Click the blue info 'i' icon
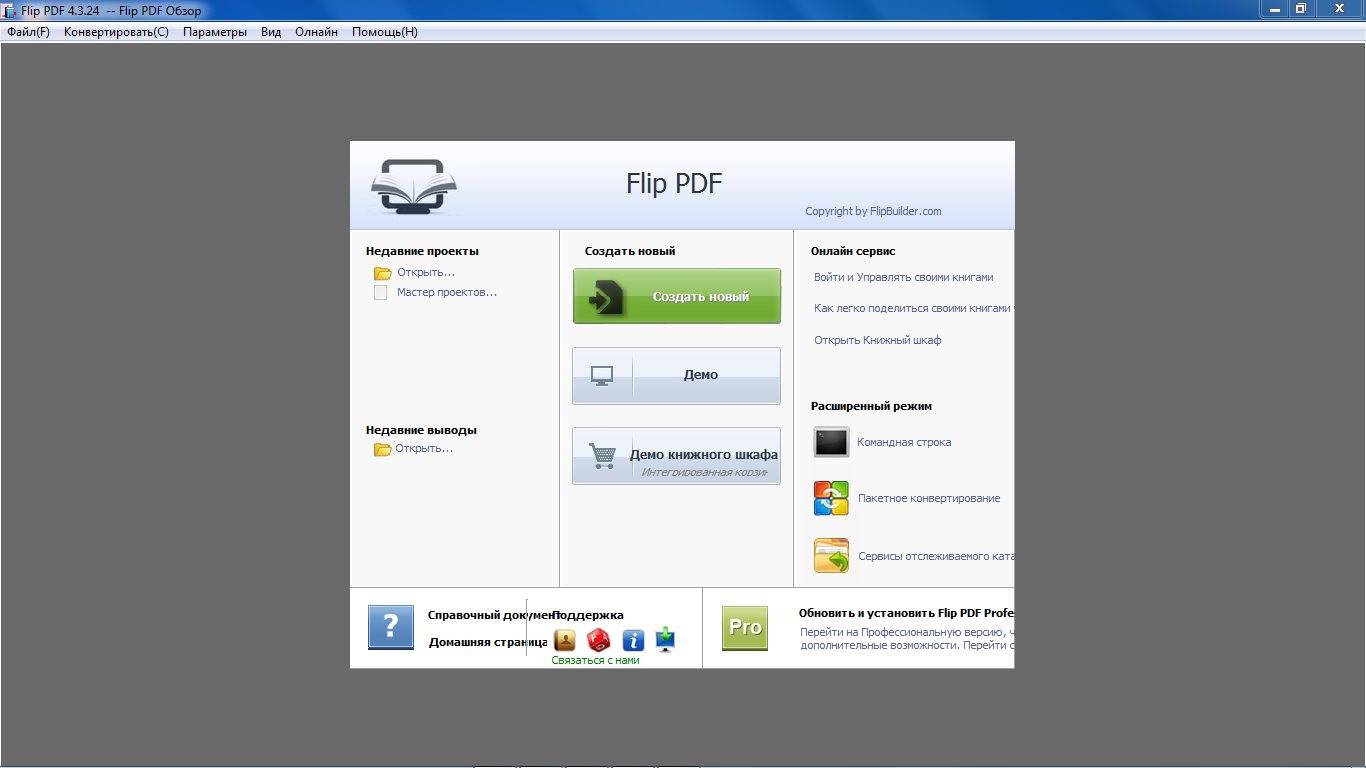The width and height of the screenshot is (1366, 768). pos(633,640)
